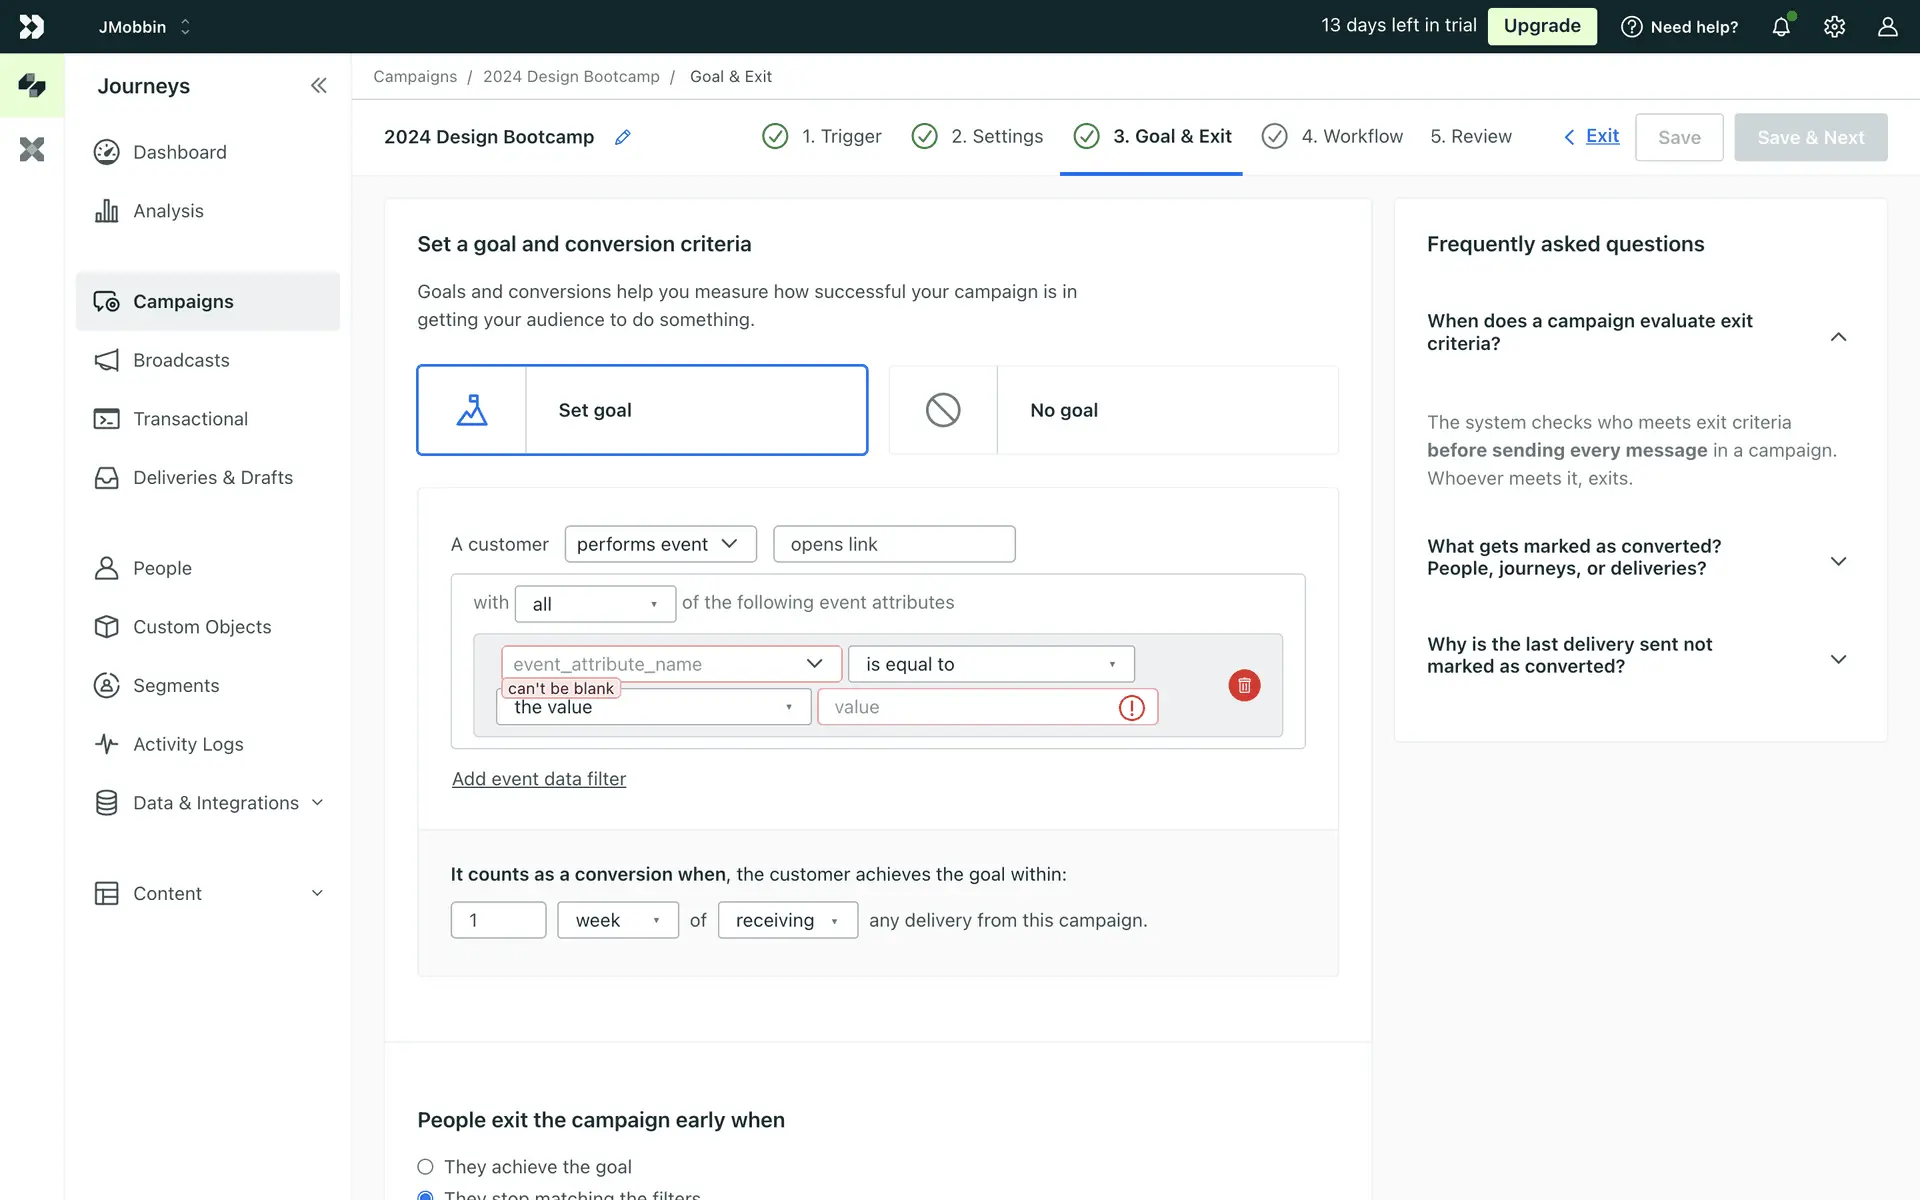Click the pencil icon to edit campaign name
1920x1200 pixels.
[x=622, y=137]
